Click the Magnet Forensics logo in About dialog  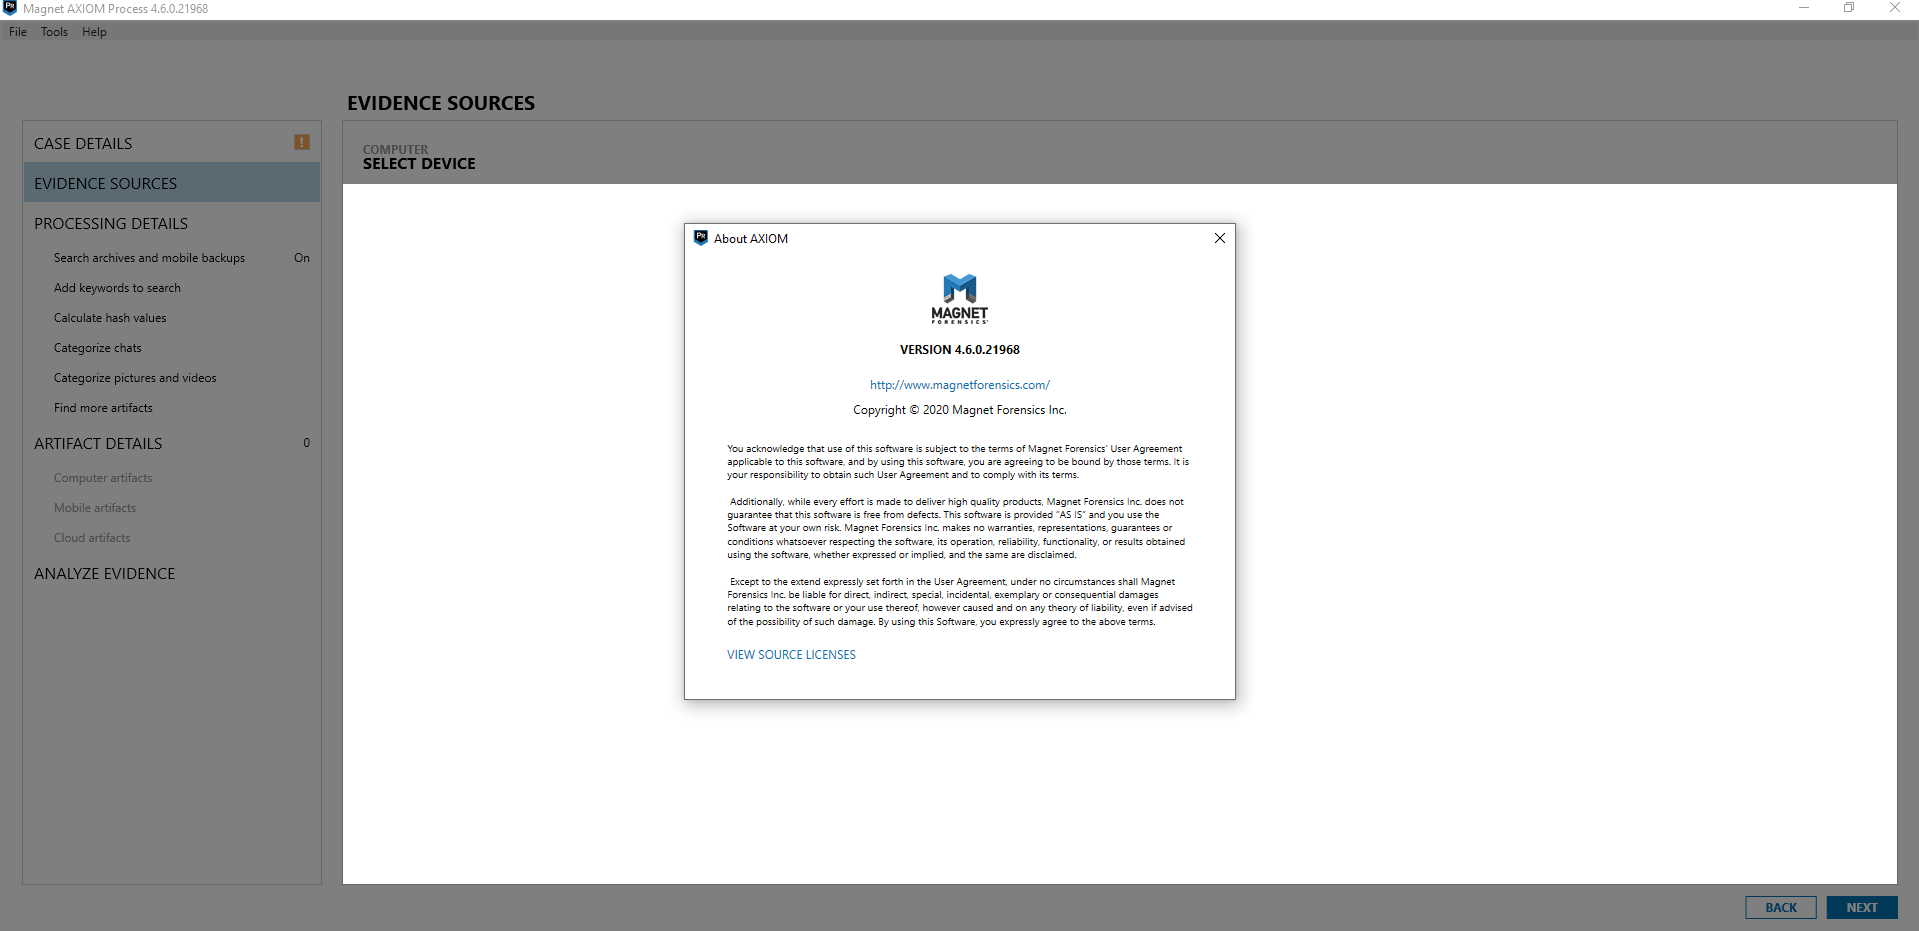pos(960,299)
